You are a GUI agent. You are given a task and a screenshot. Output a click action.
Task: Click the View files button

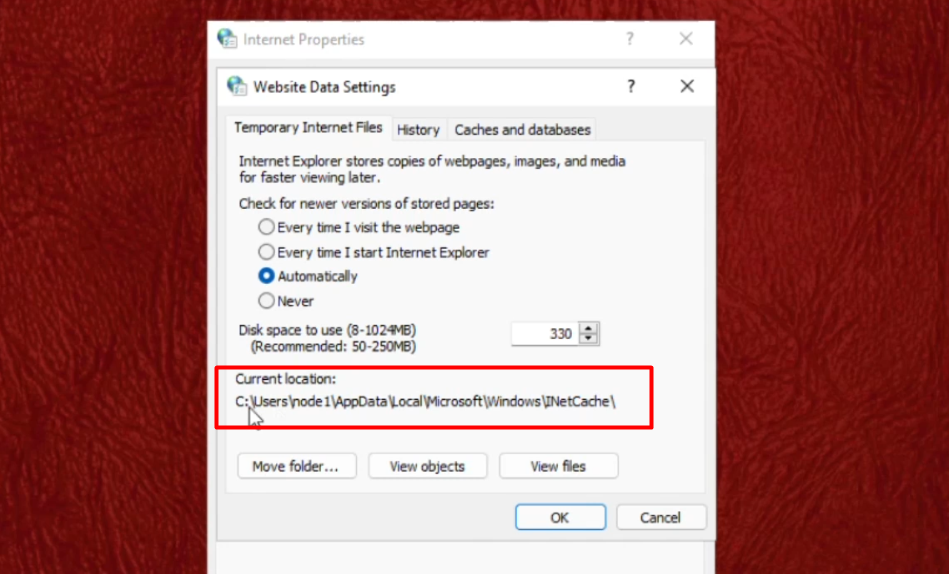click(558, 466)
